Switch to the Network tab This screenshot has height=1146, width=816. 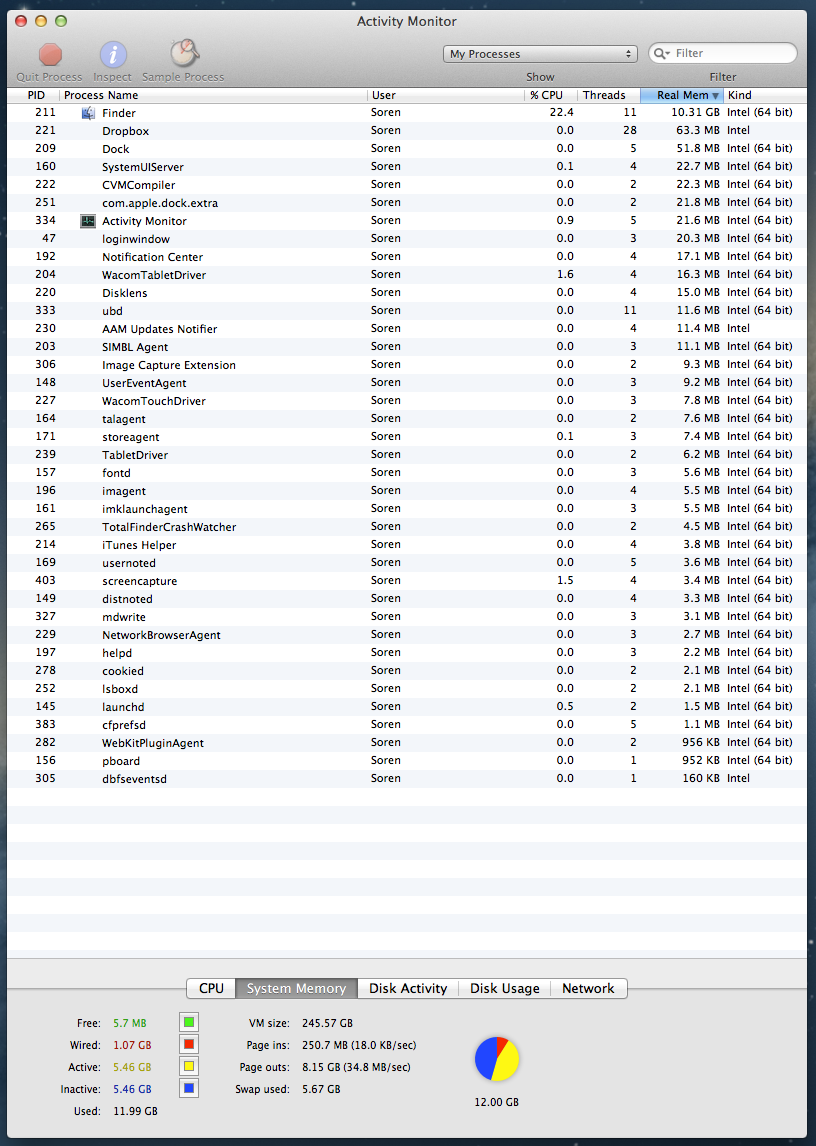(x=589, y=988)
